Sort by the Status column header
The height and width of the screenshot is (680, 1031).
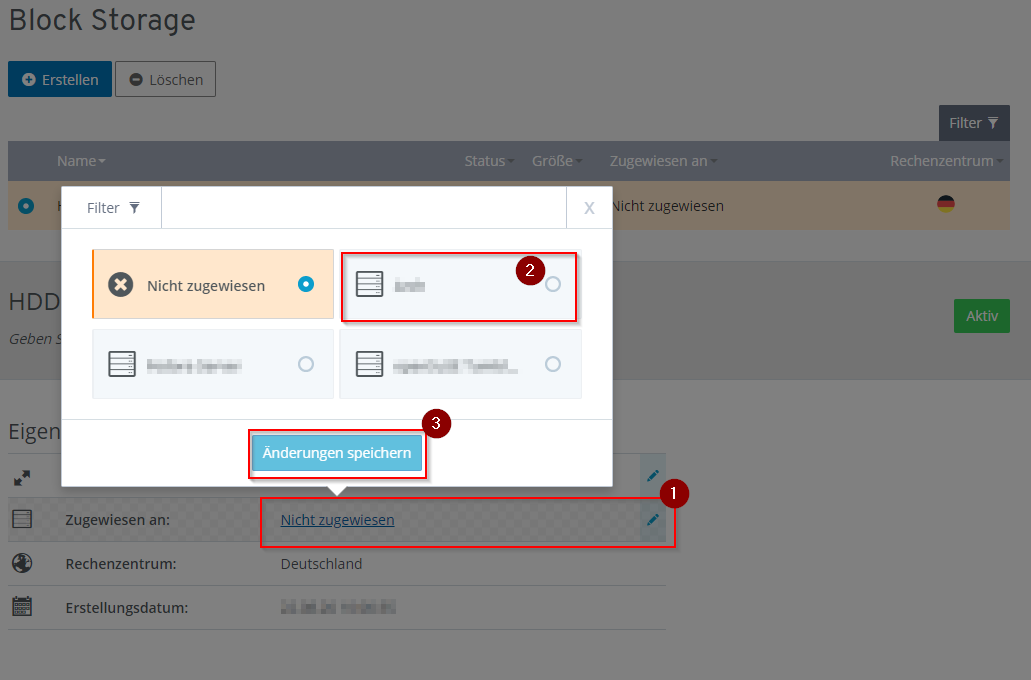tap(489, 161)
